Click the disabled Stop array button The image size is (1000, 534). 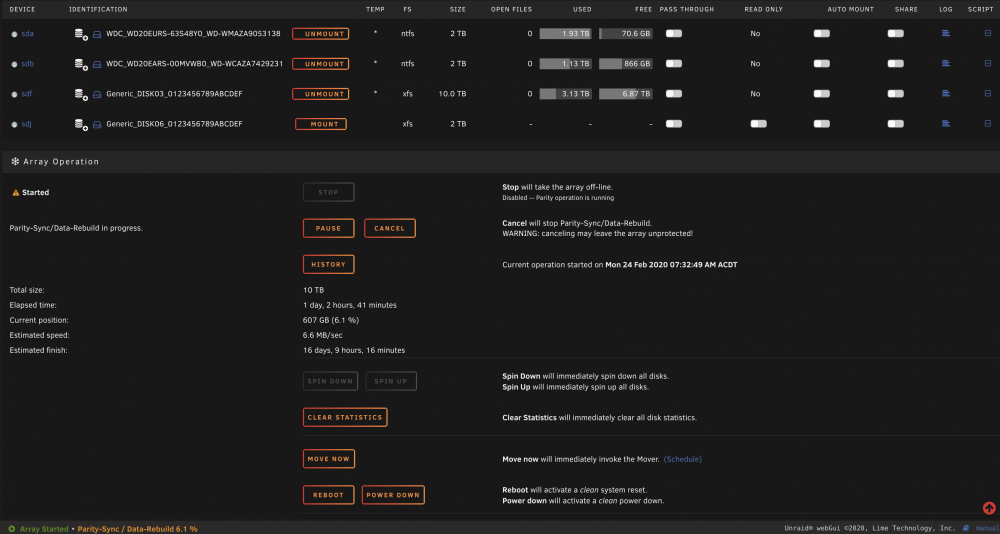328,192
